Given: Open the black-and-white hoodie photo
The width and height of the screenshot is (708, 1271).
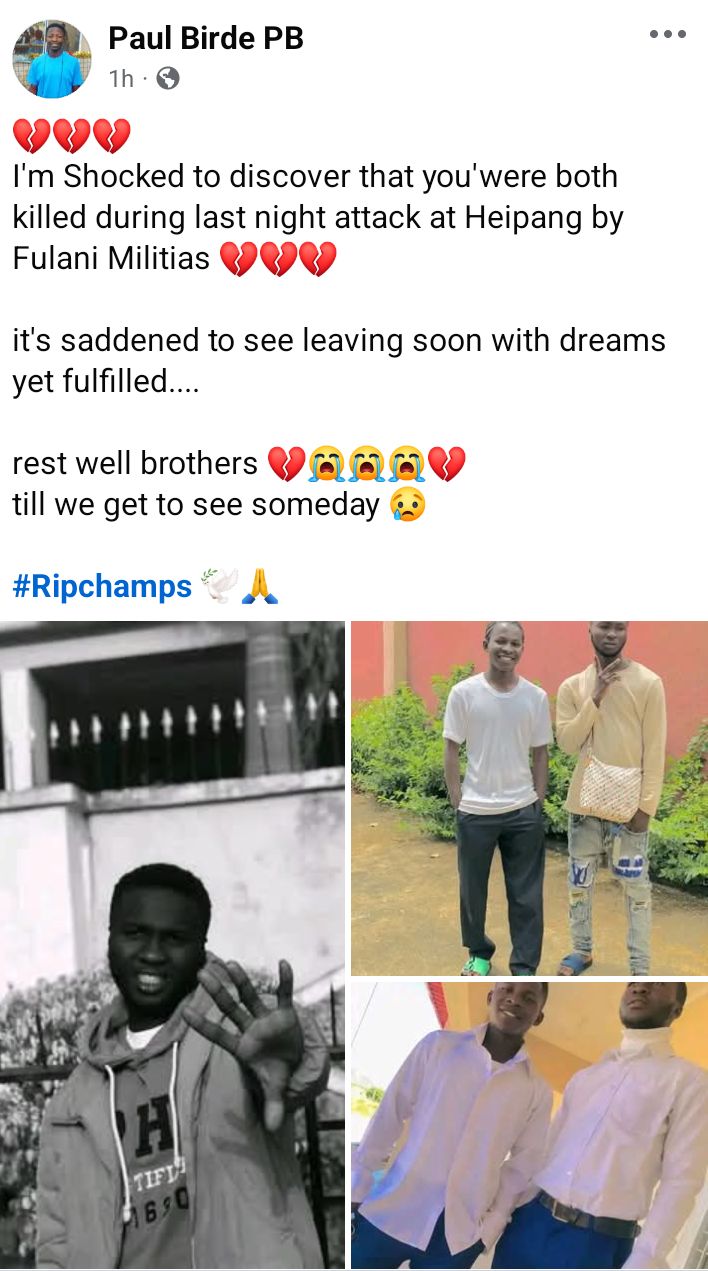Looking at the screenshot, I should [172, 945].
